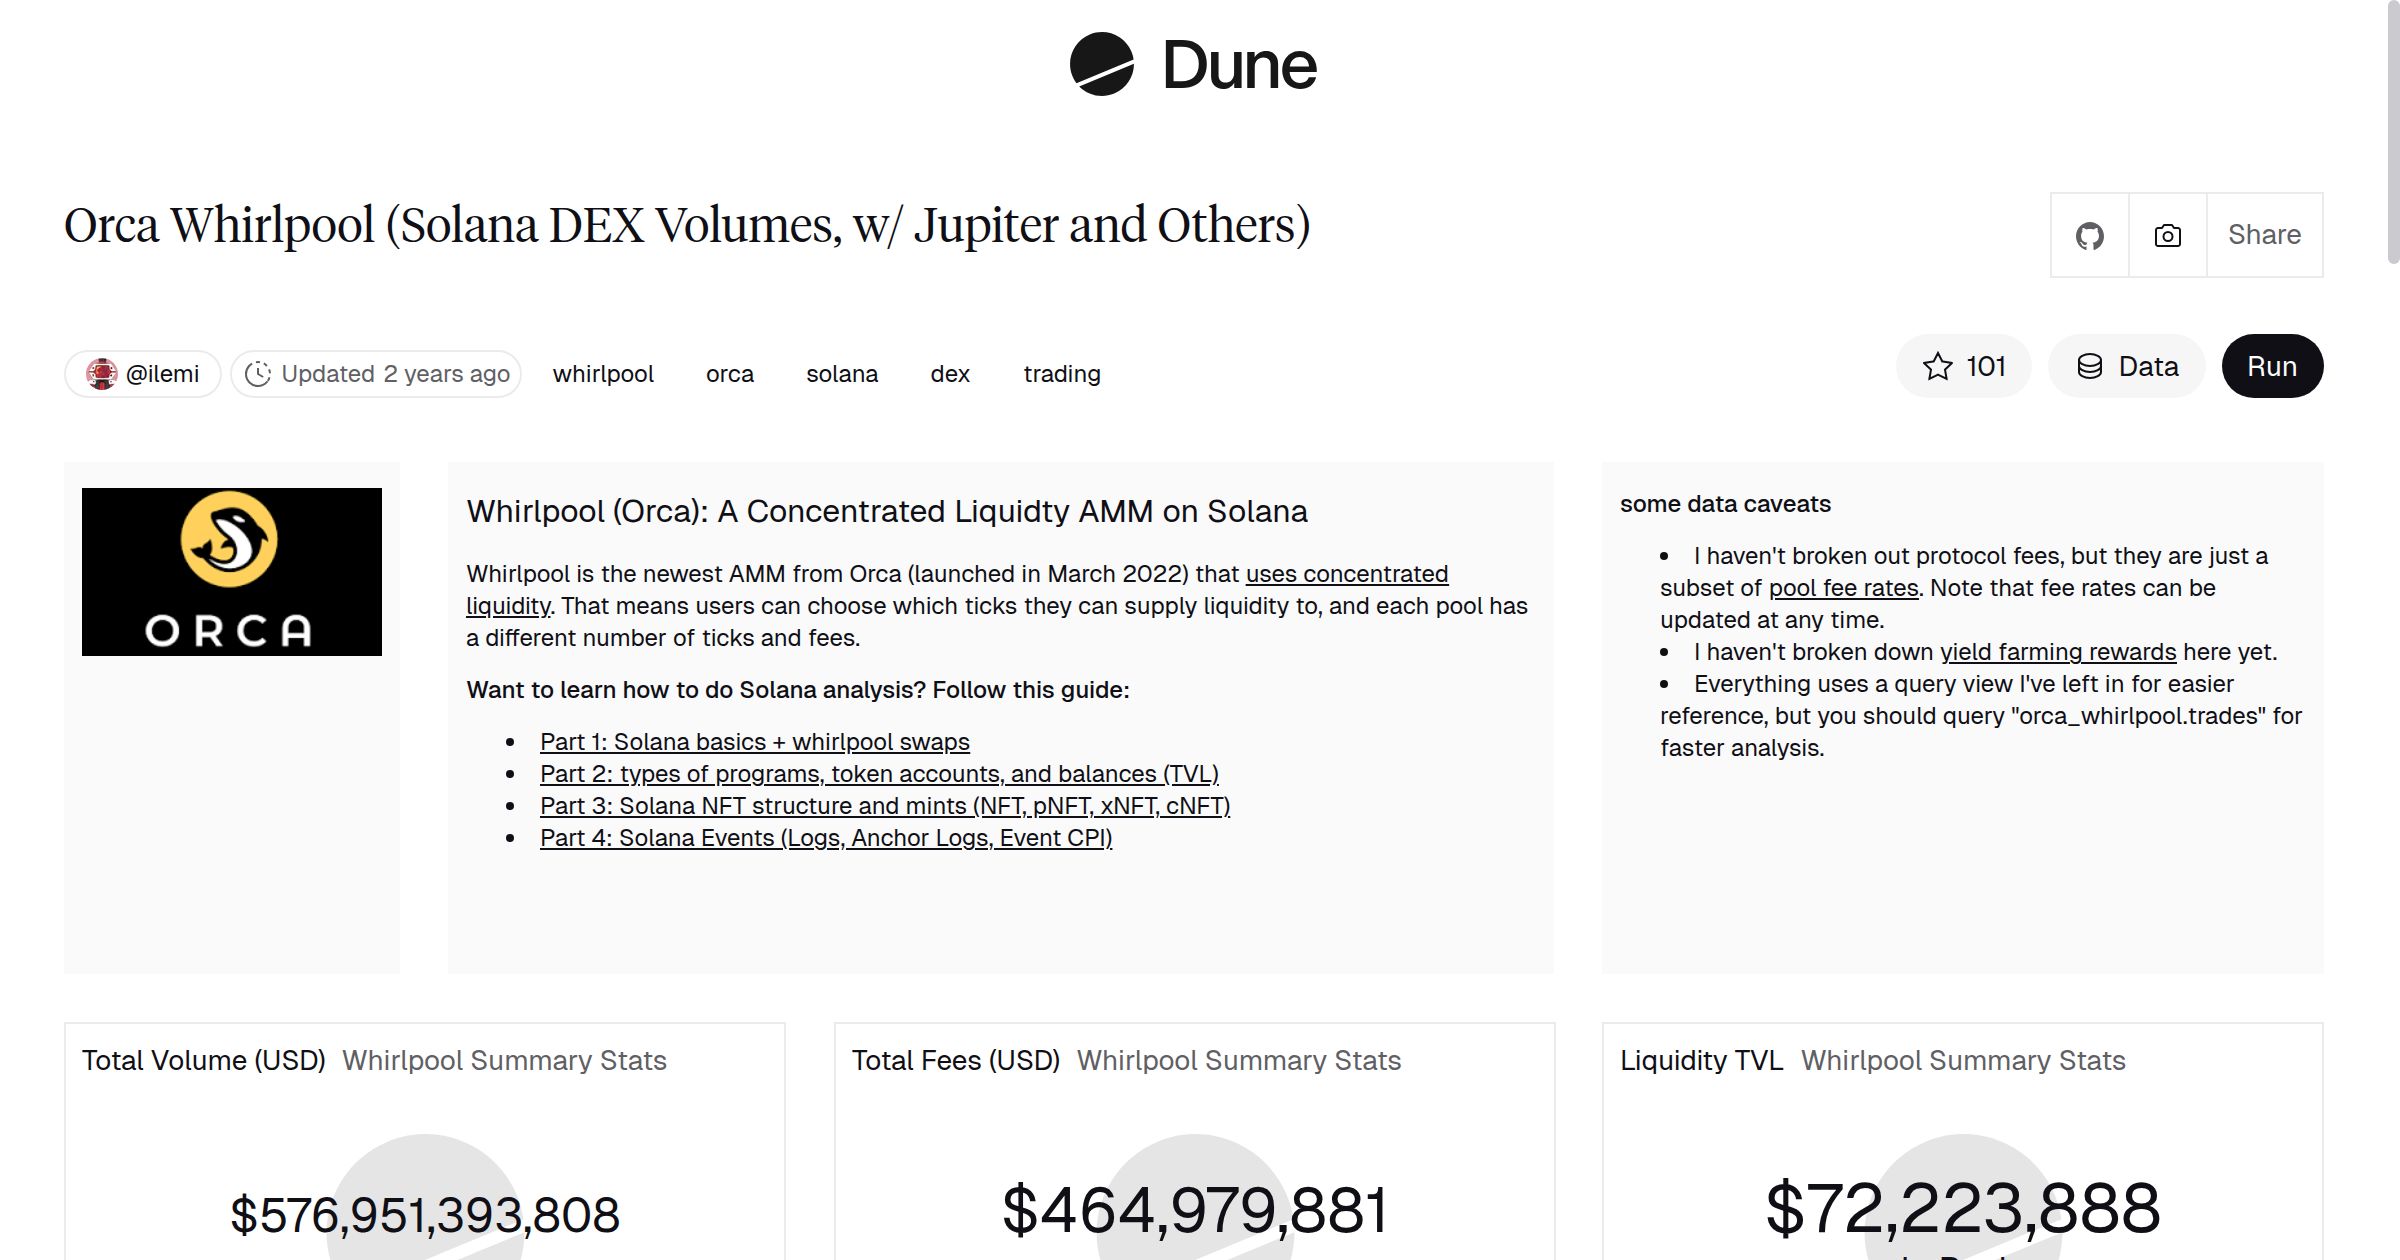Click the camera screenshot icon
2400x1260 pixels.
tap(2166, 234)
